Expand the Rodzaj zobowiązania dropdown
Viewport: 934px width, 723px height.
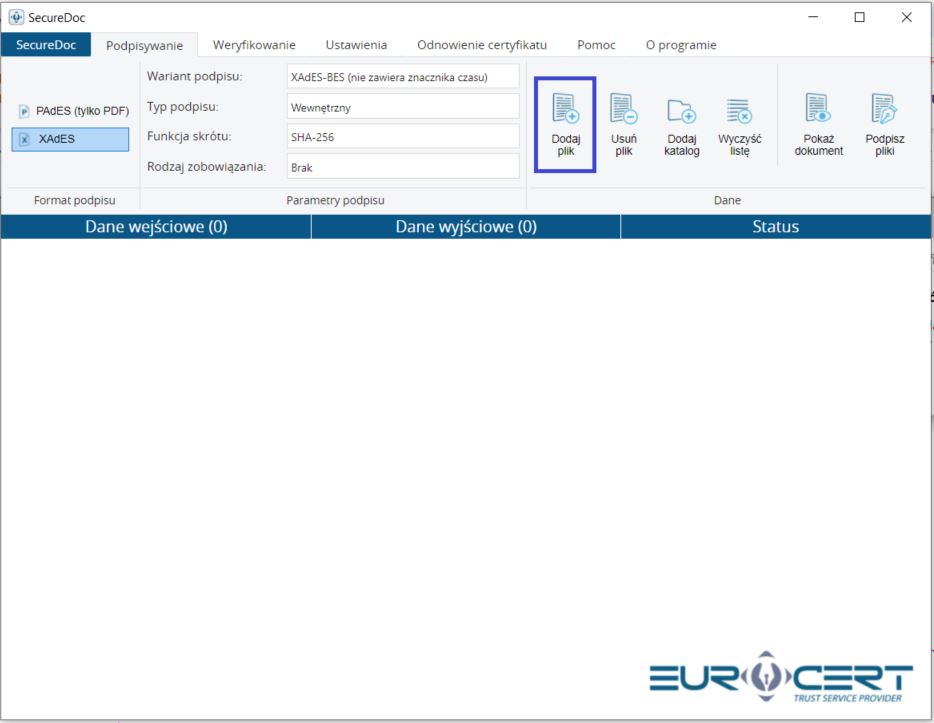point(403,167)
